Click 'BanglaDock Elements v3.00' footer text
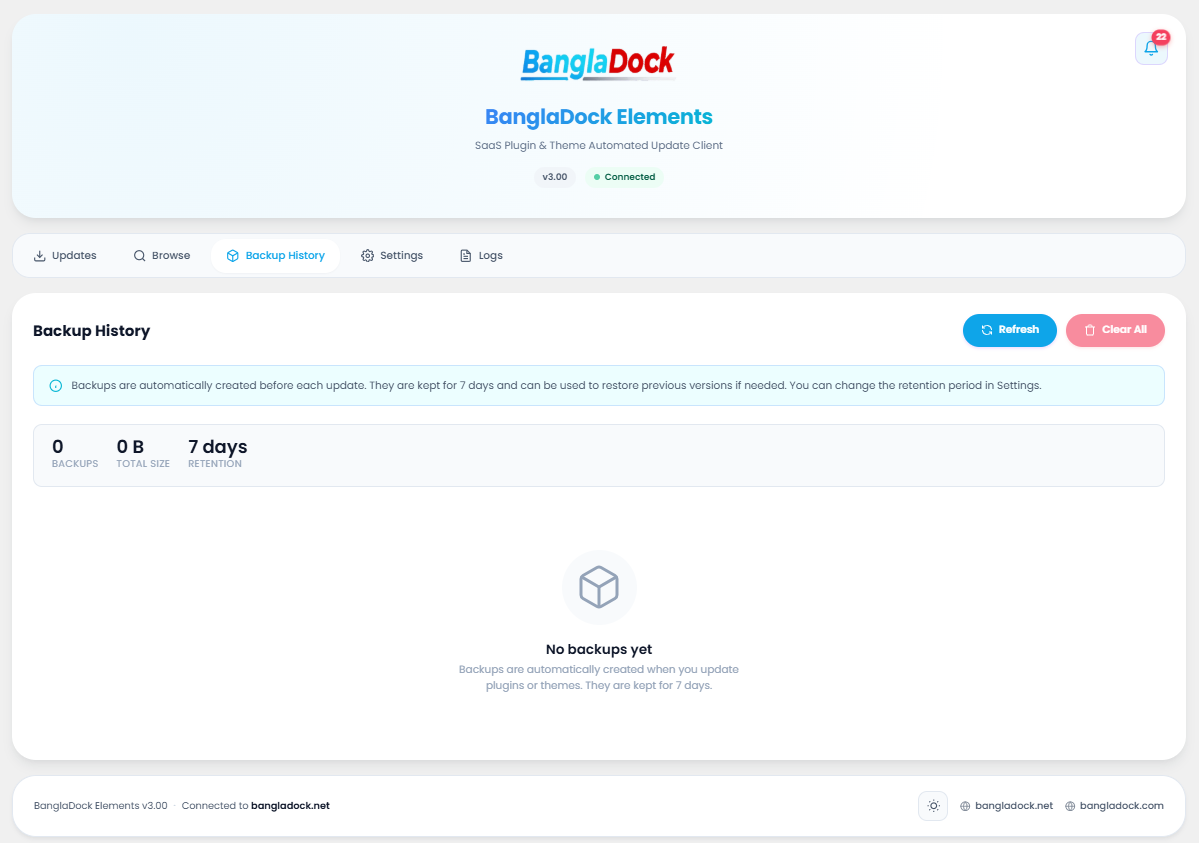This screenshot has width=1199, height=843. coord(100,806)
